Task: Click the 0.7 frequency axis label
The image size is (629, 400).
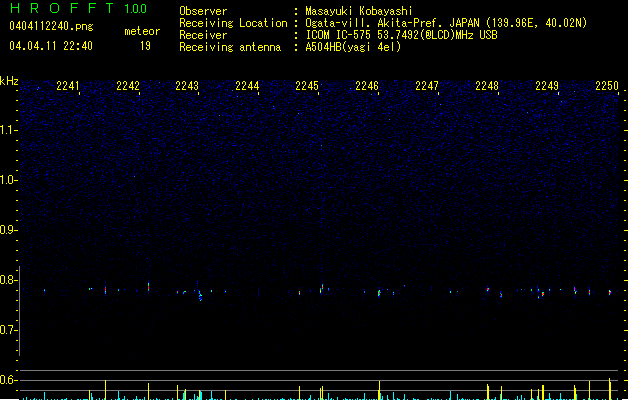Action: [x=7, y=330]
